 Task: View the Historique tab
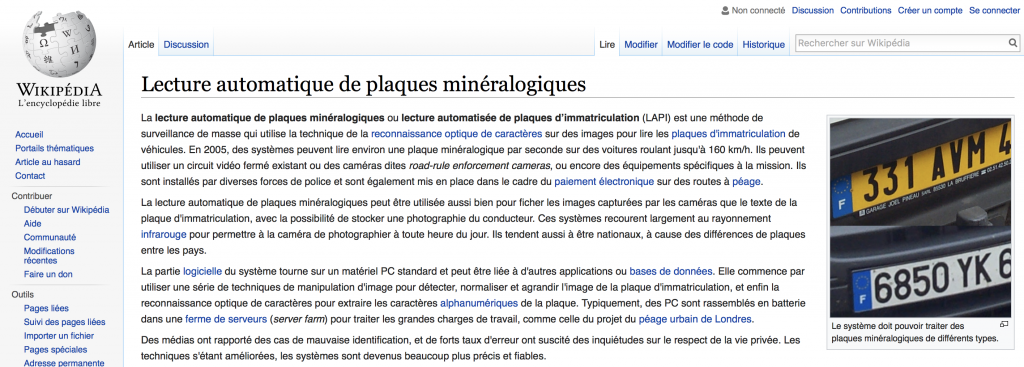[763, 44]
